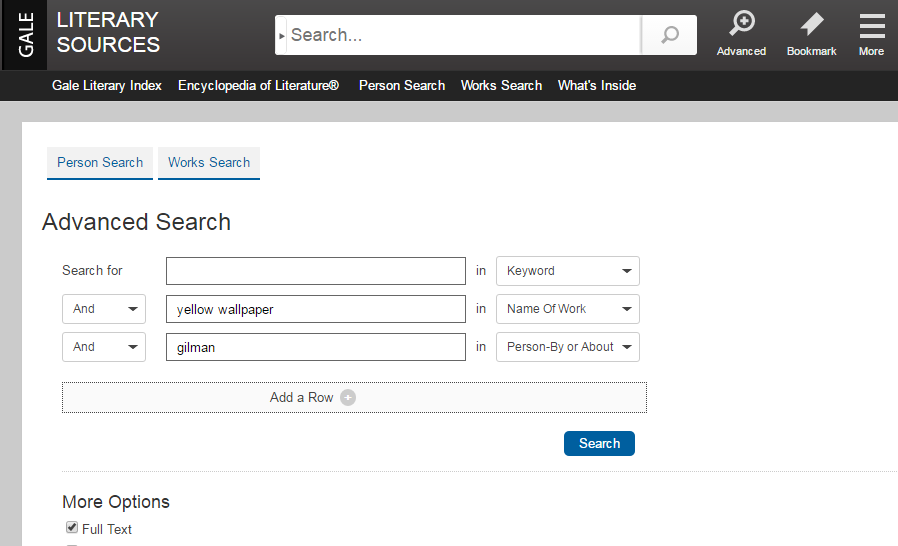Toggle the Full Text checkbox
This screenshot has width=898, height=546.
(72, 527)
